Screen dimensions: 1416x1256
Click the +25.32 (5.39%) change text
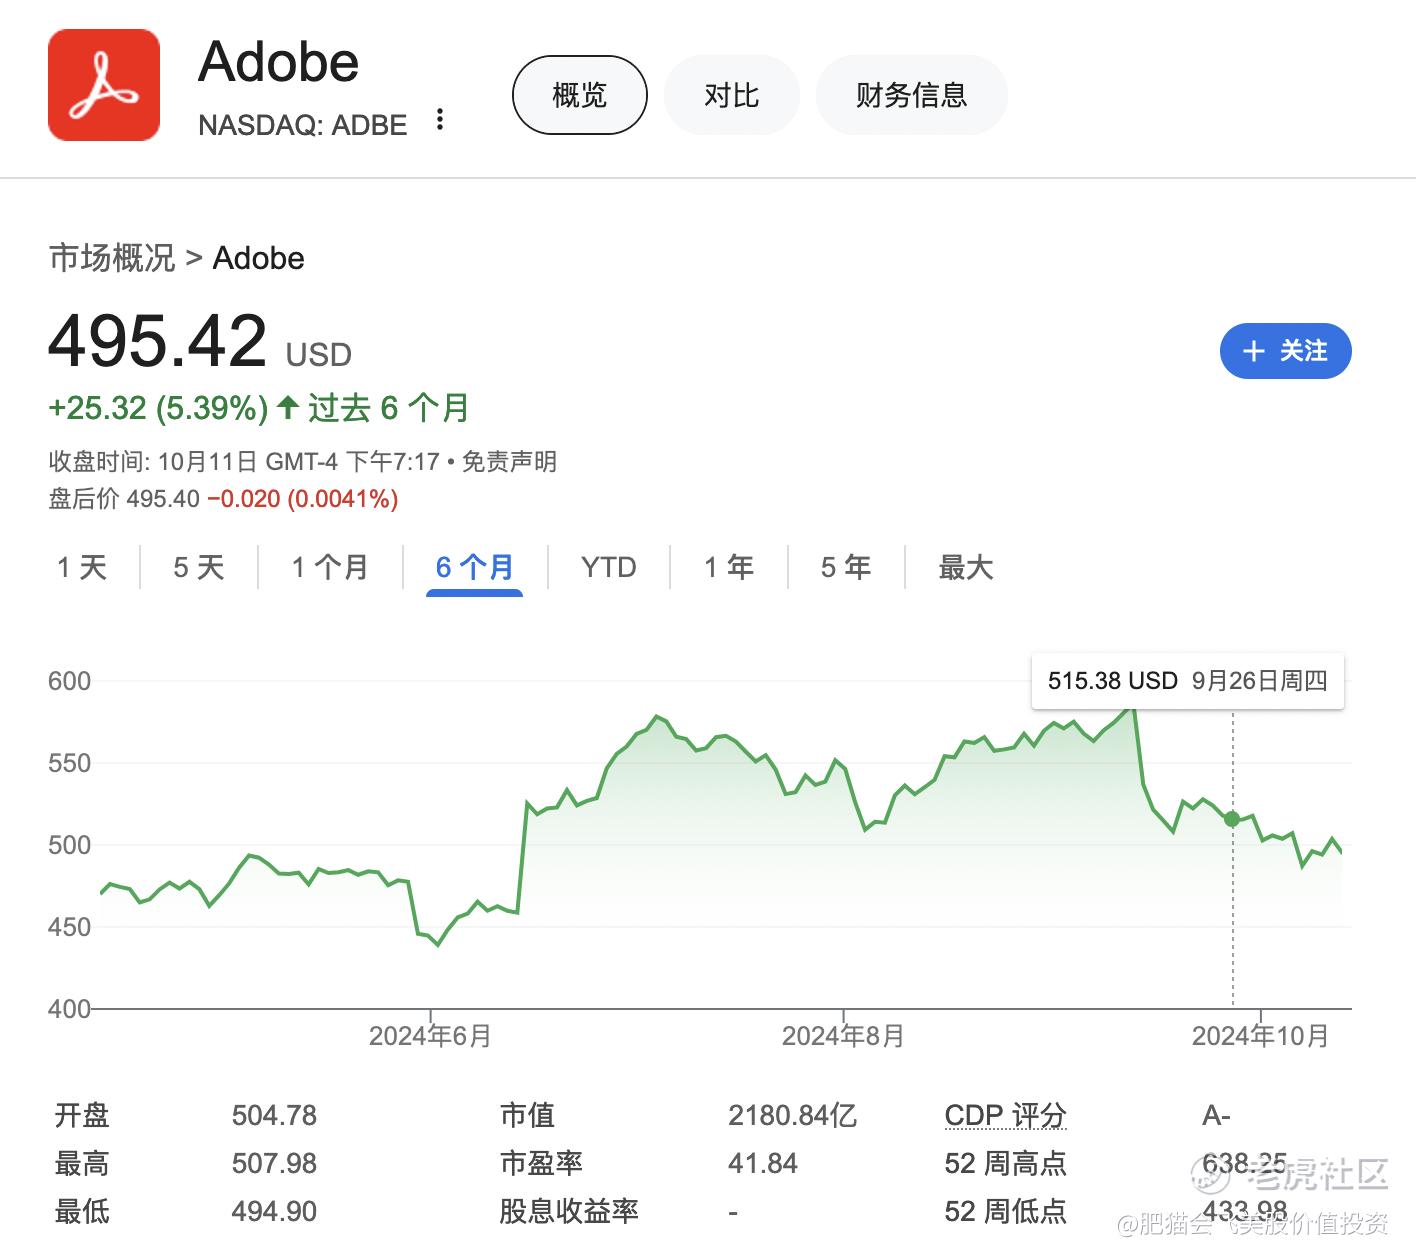158,408
